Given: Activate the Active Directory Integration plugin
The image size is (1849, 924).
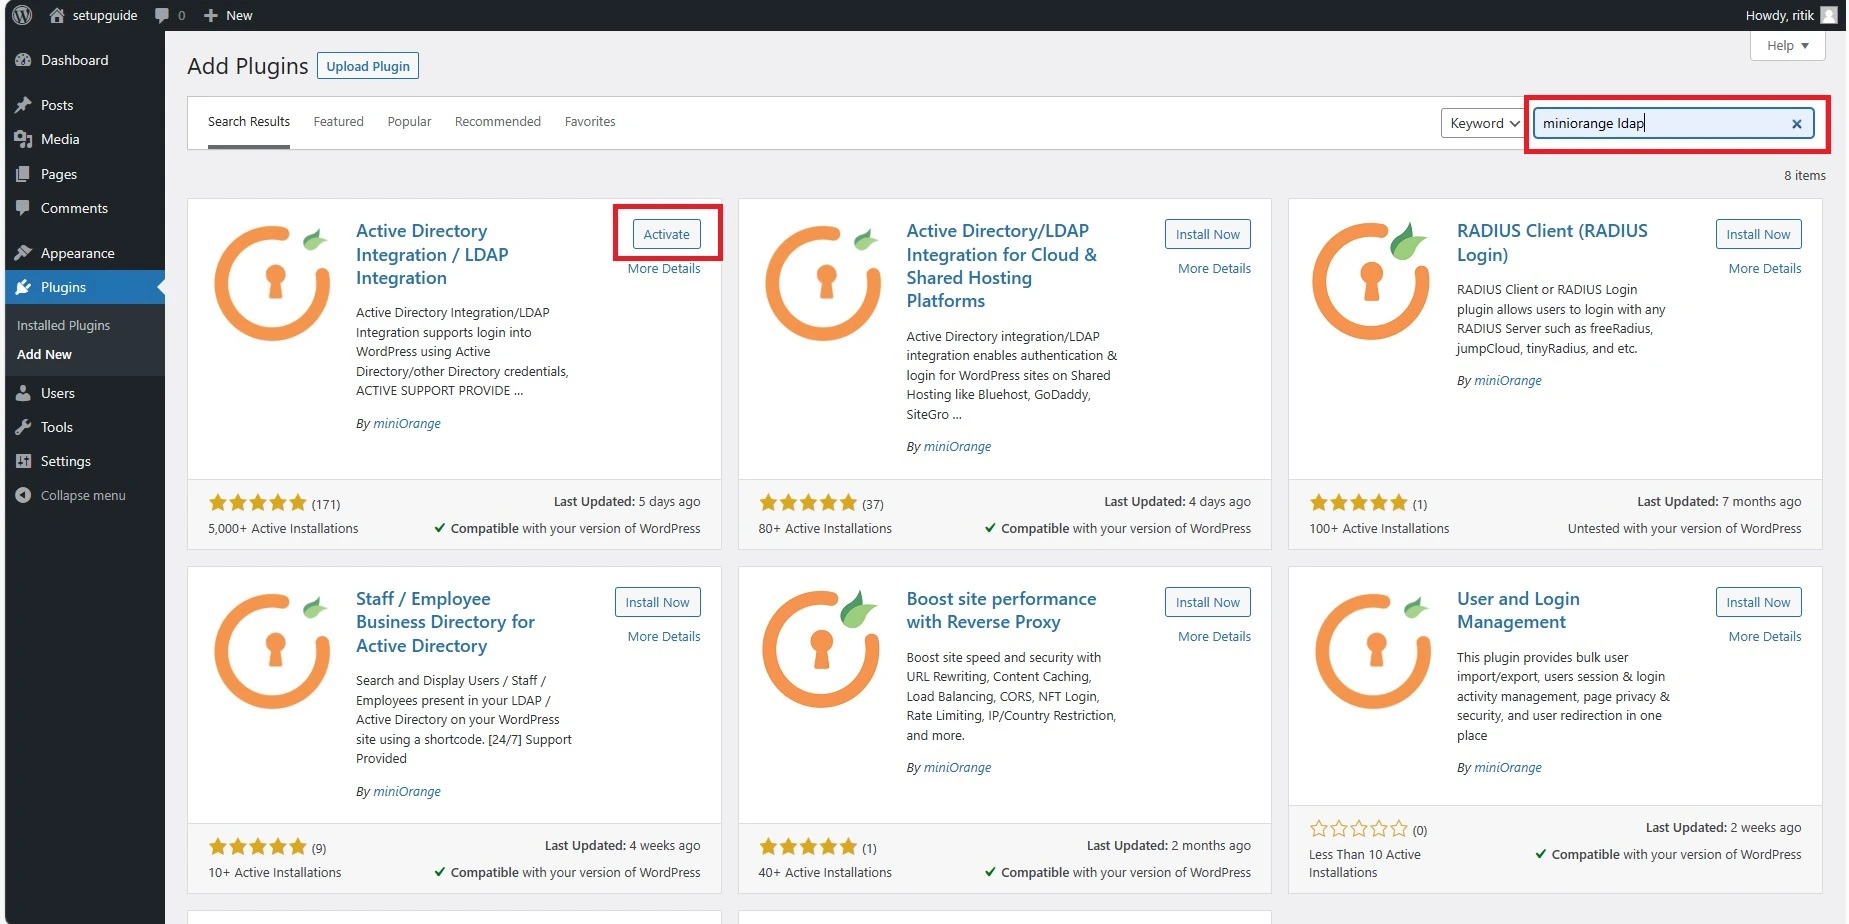Looking at the screenshot, I should pyautogui.click(x=666, y=234).
